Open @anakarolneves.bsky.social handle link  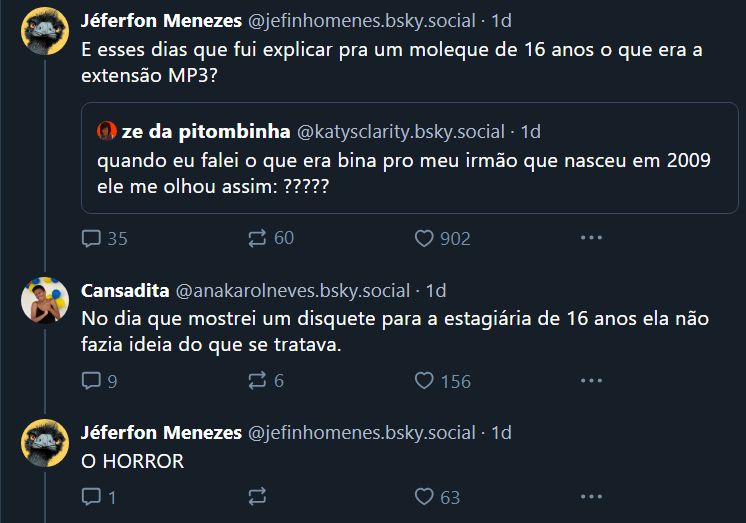click(x=293, y=290)
